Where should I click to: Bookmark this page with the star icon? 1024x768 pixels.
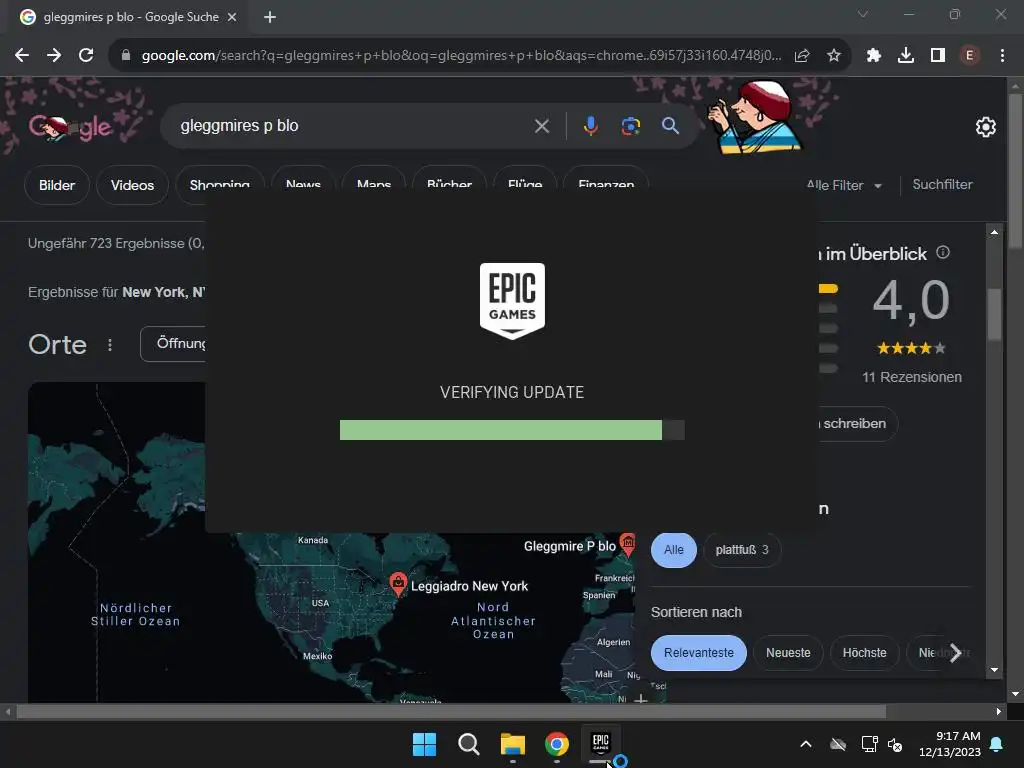pyautogui.click(x=833, y=56)
